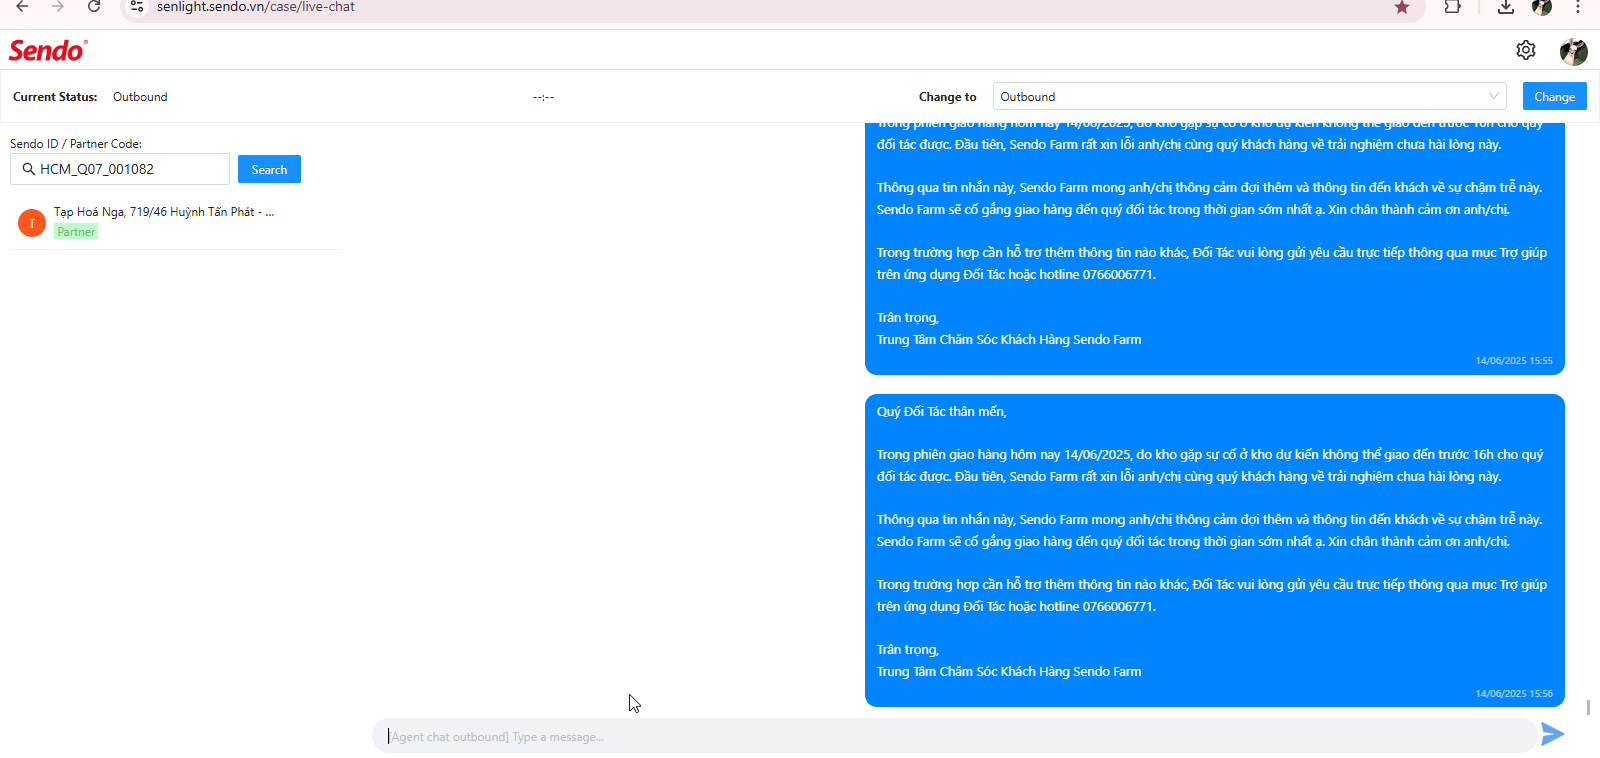
Task: Click the dropdown chevron arrow in the status selector
Action: point(1494,96)
